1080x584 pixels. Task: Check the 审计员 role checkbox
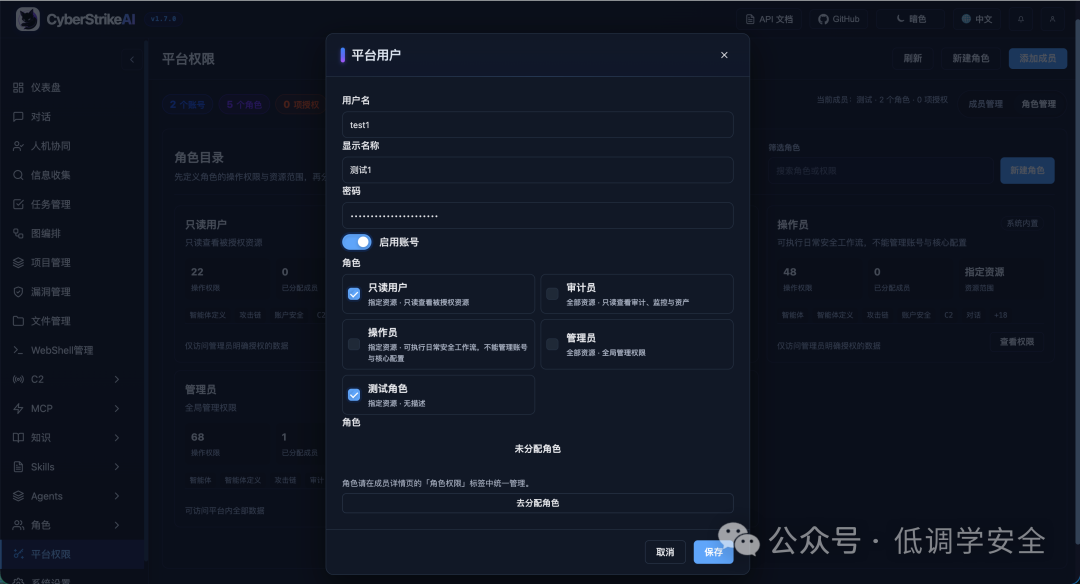tap(552, 294)
